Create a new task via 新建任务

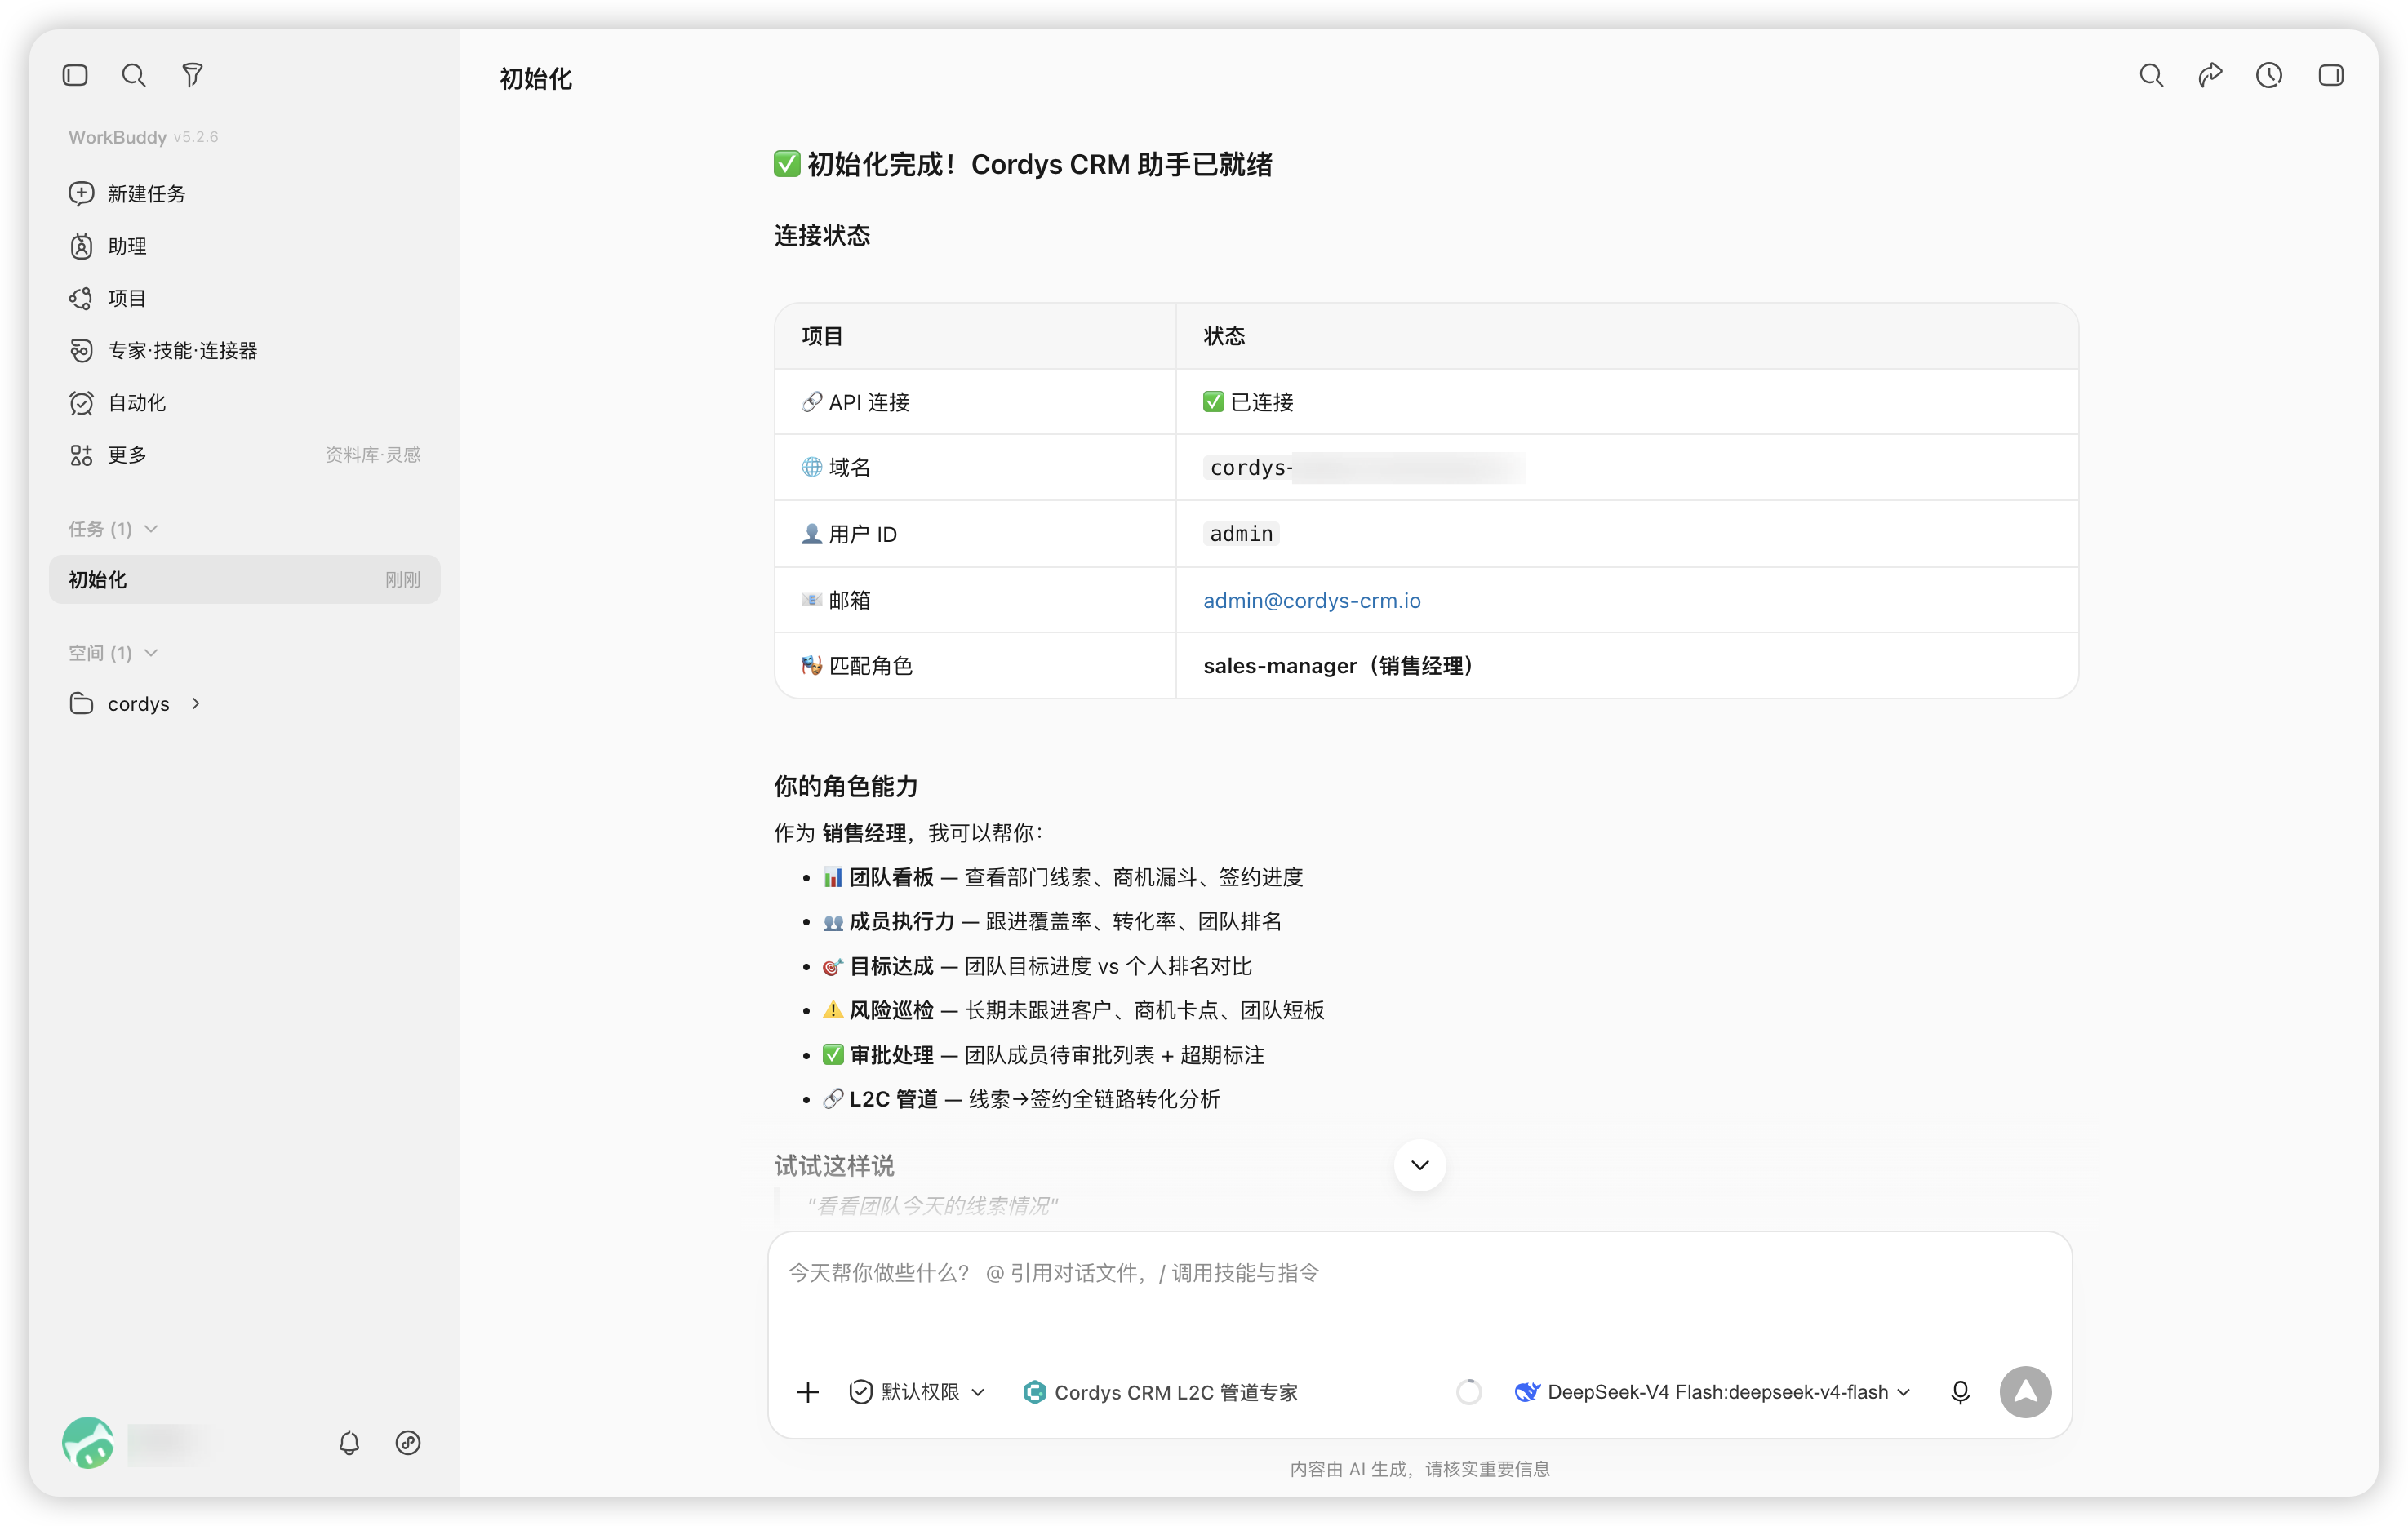tap(244, 193)
